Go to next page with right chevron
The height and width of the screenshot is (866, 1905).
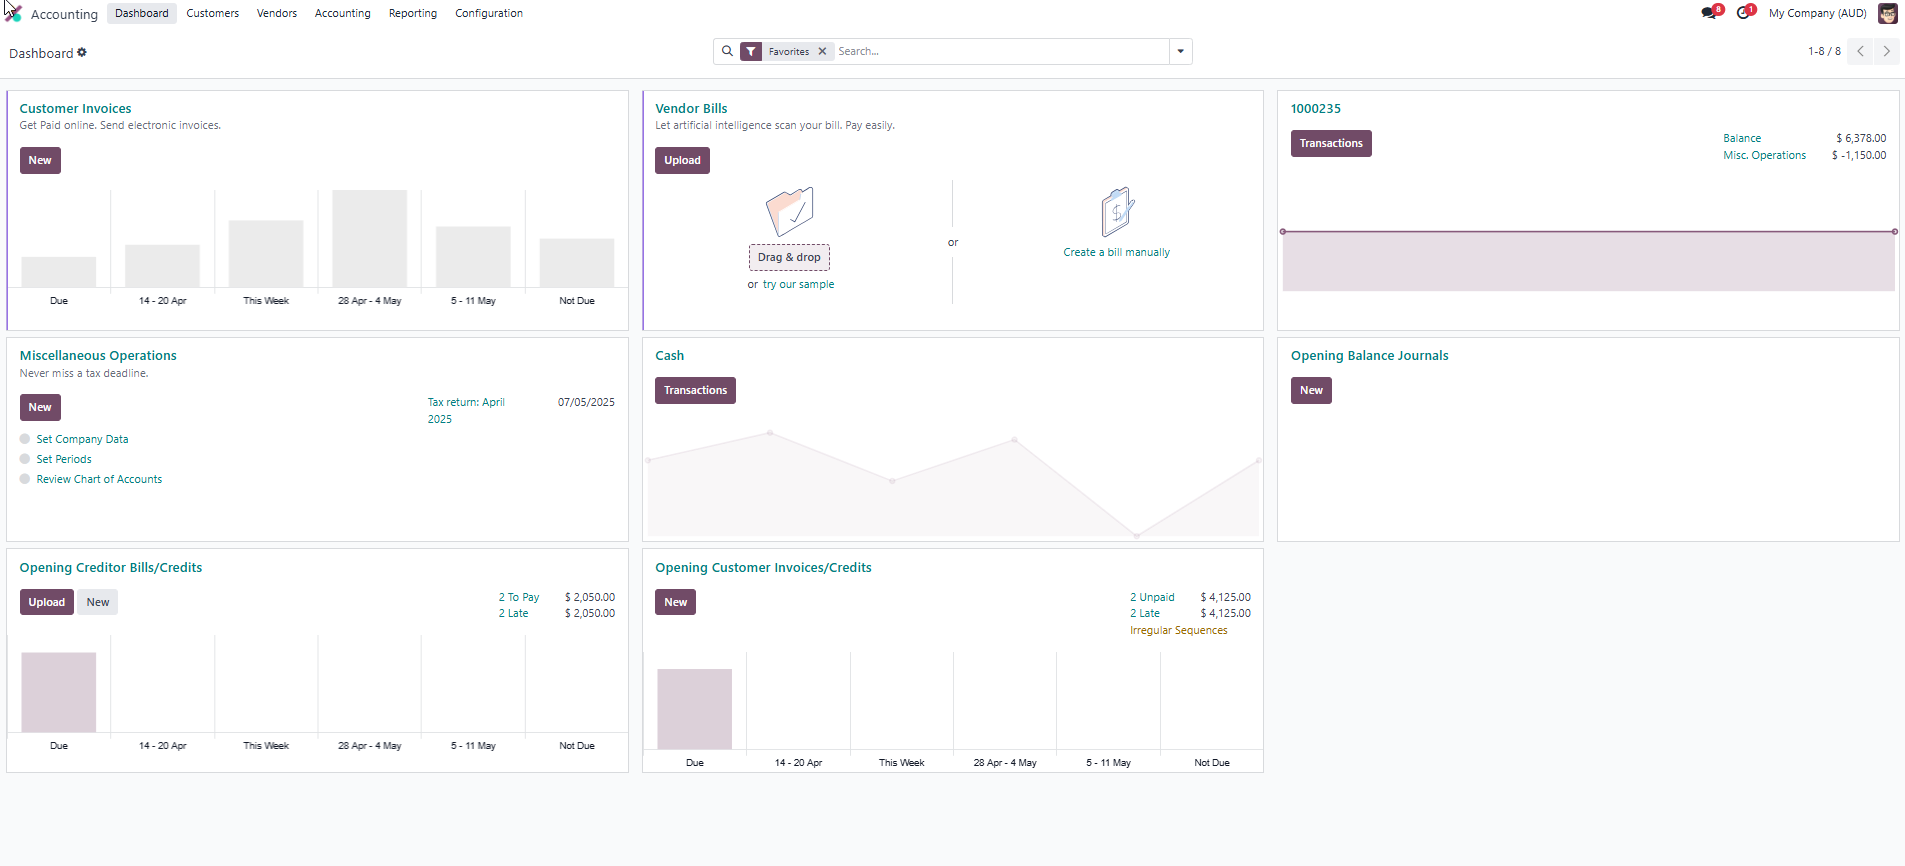click(x=1886, y=51)
